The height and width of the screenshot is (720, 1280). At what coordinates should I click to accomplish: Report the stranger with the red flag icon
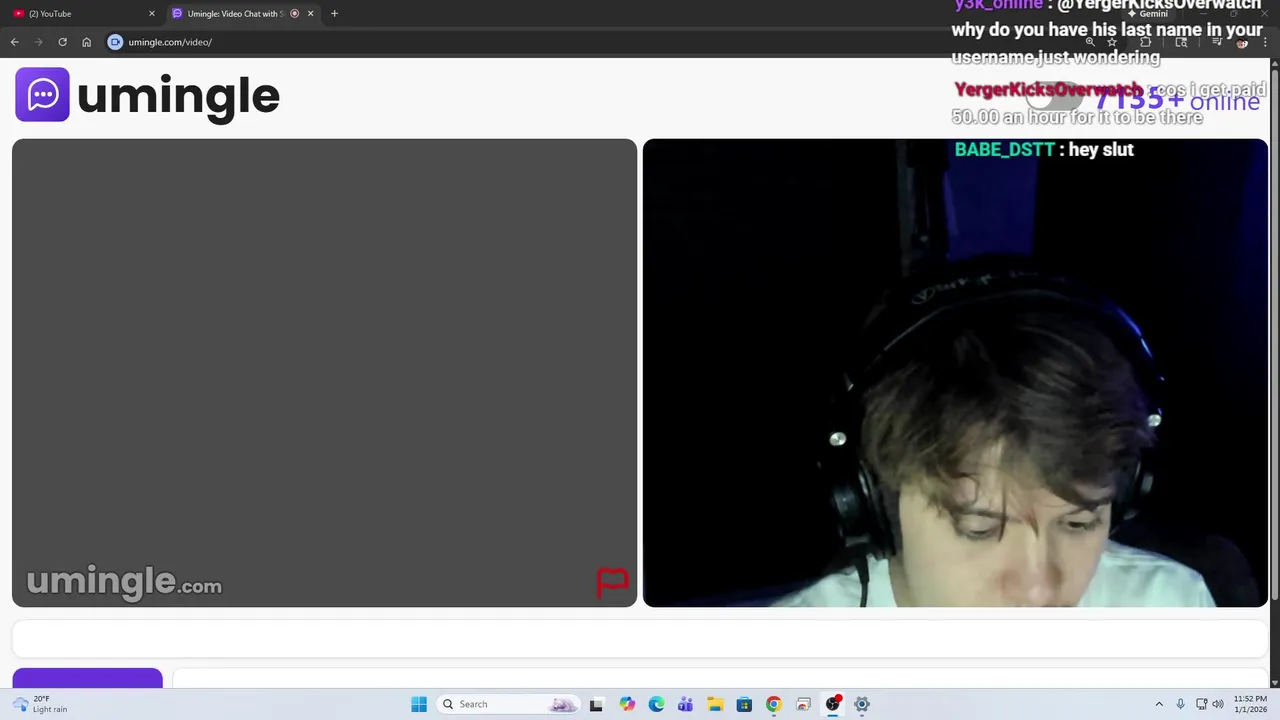coord(612,581)
